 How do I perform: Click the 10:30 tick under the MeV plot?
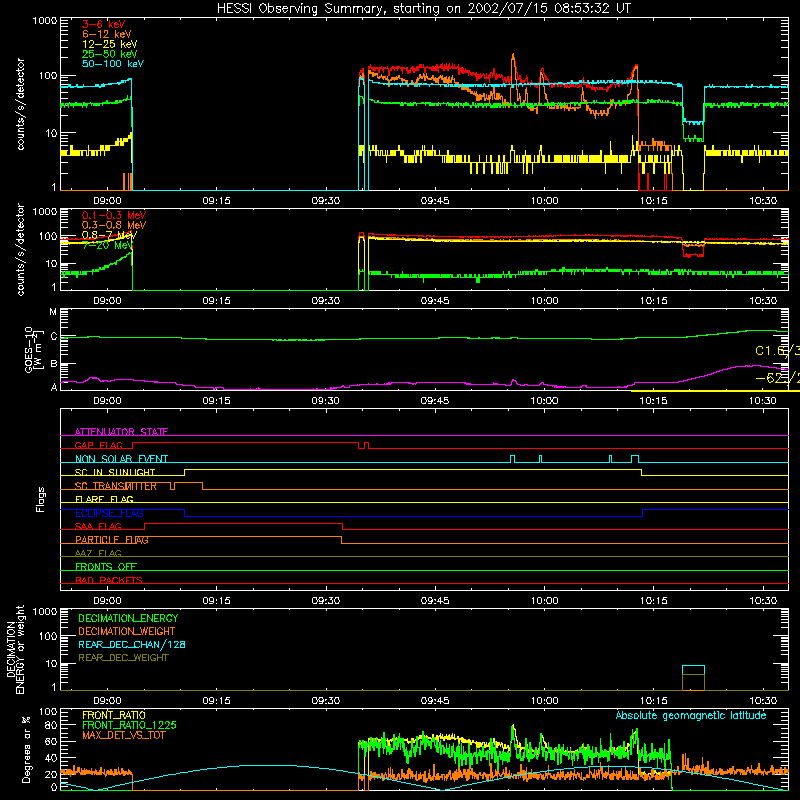pos(763,301)
